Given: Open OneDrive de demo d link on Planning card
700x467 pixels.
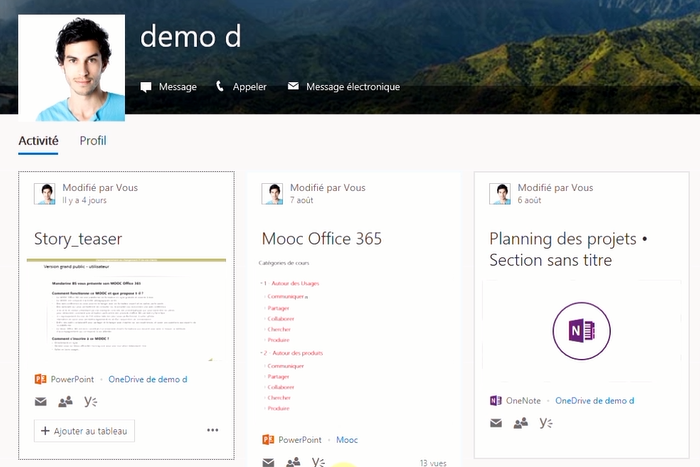Looking at the screenshot, I should point(595,400).
